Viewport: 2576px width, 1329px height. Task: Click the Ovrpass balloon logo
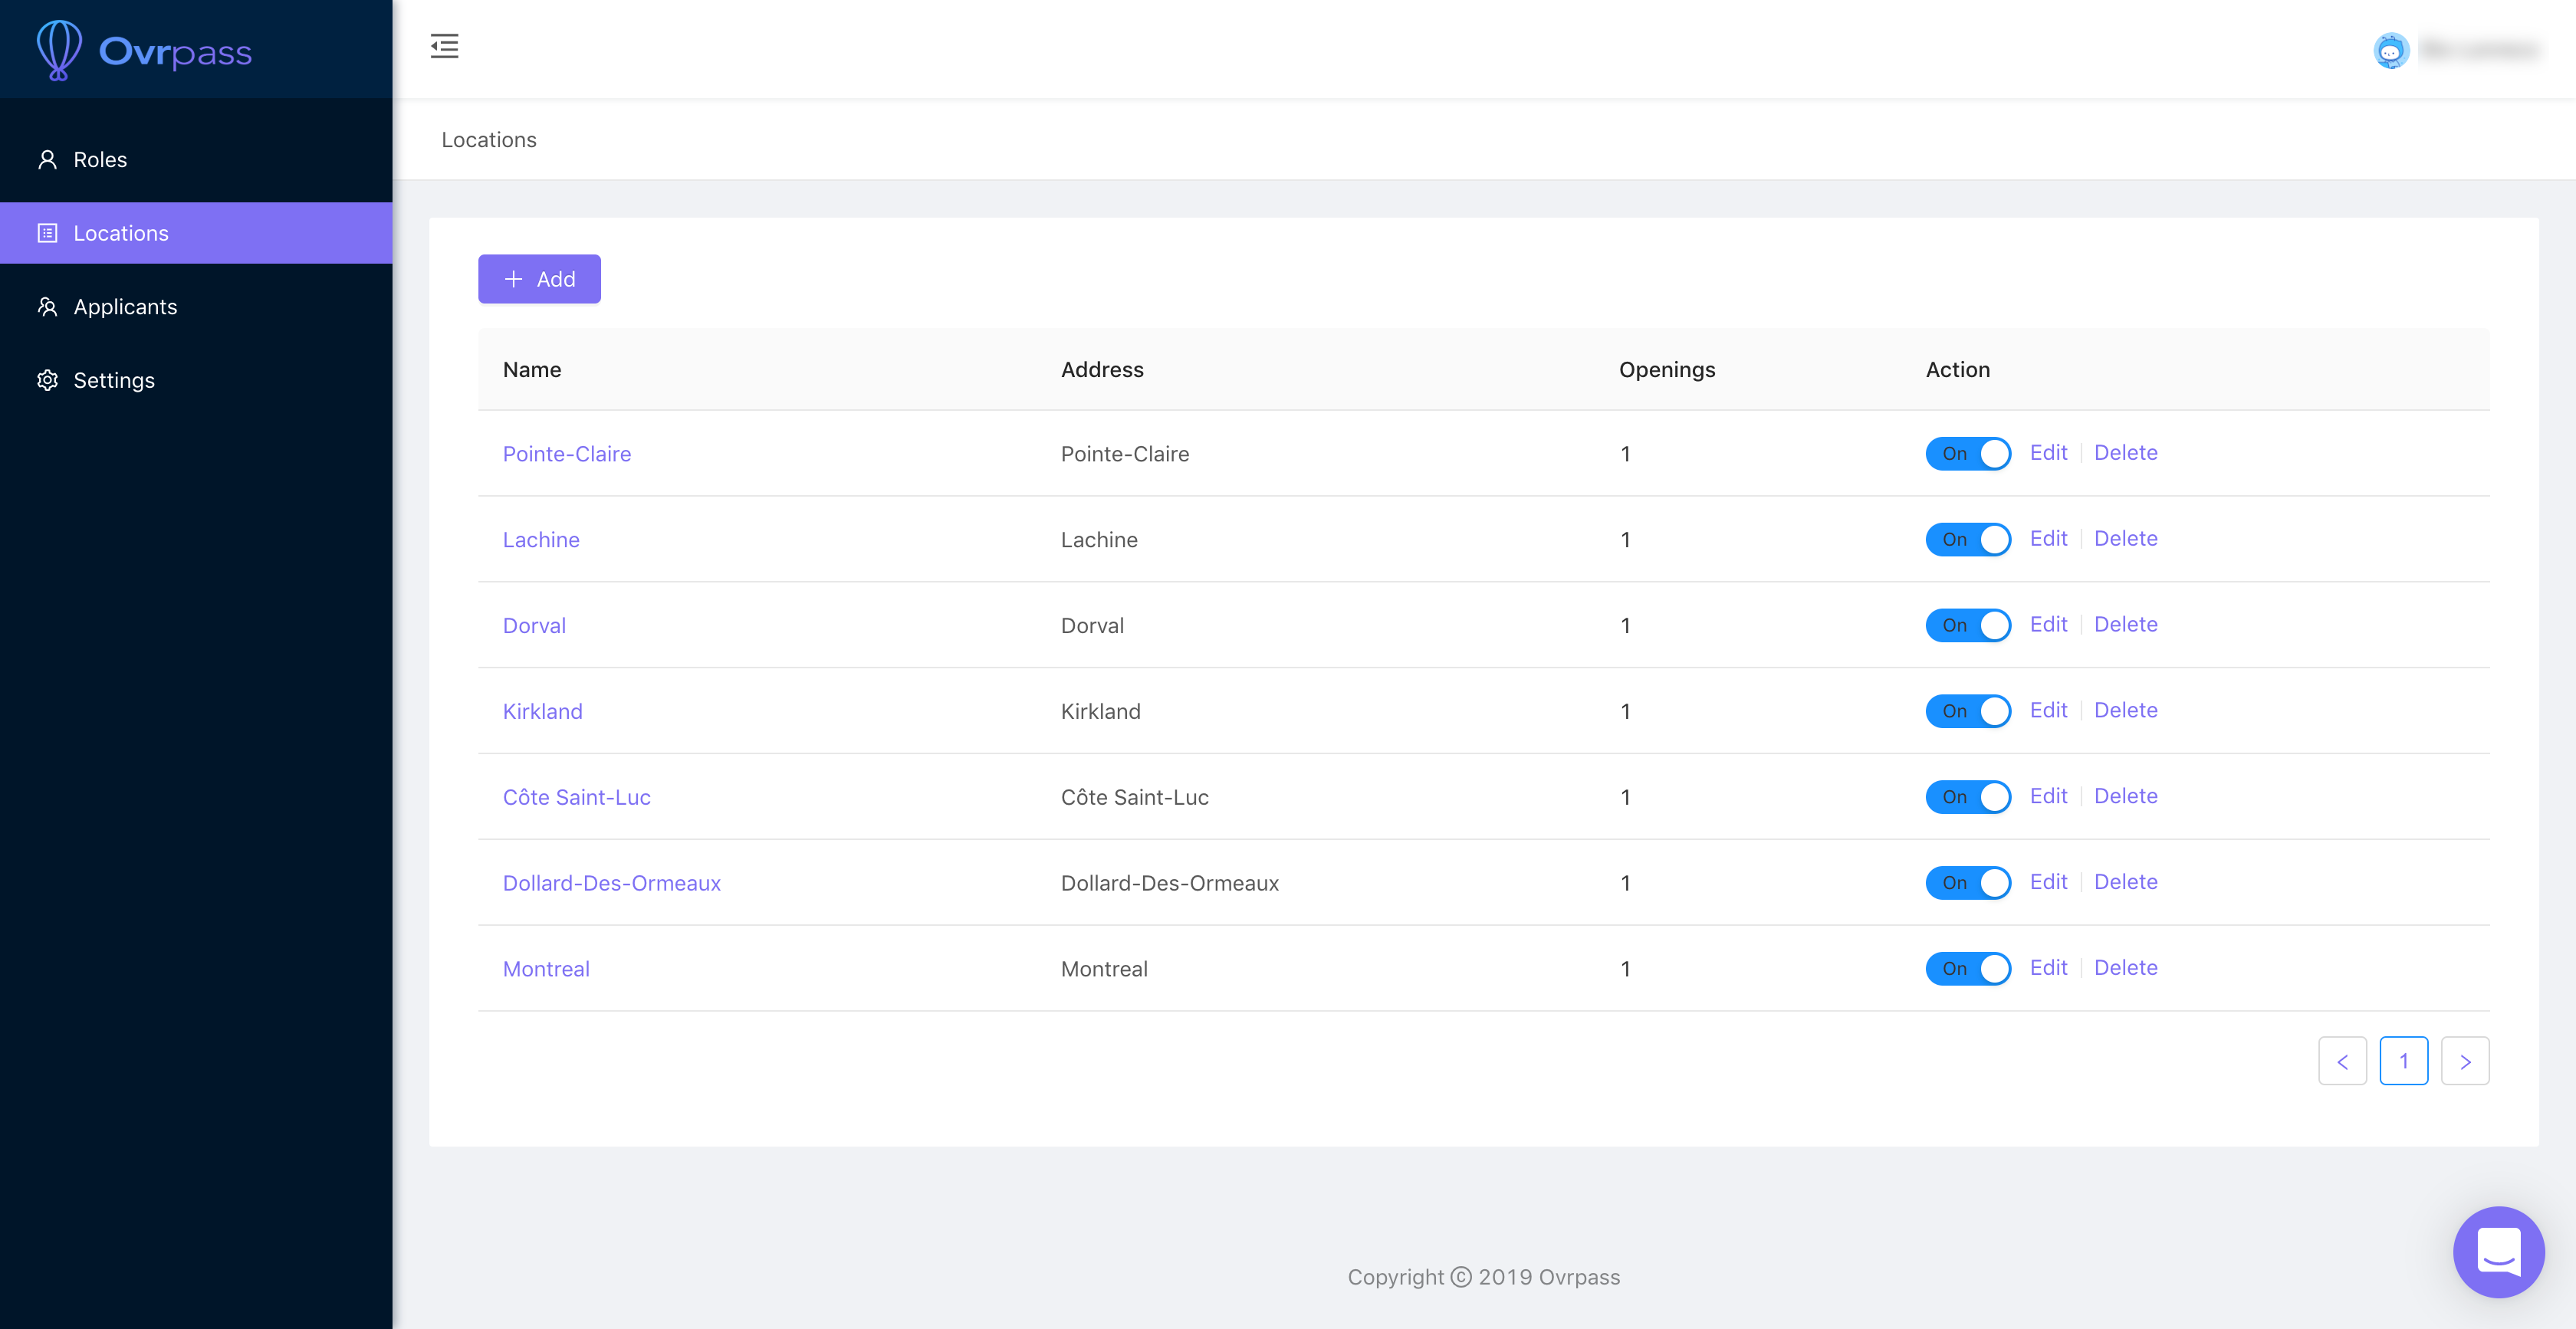tap(59, 50)
